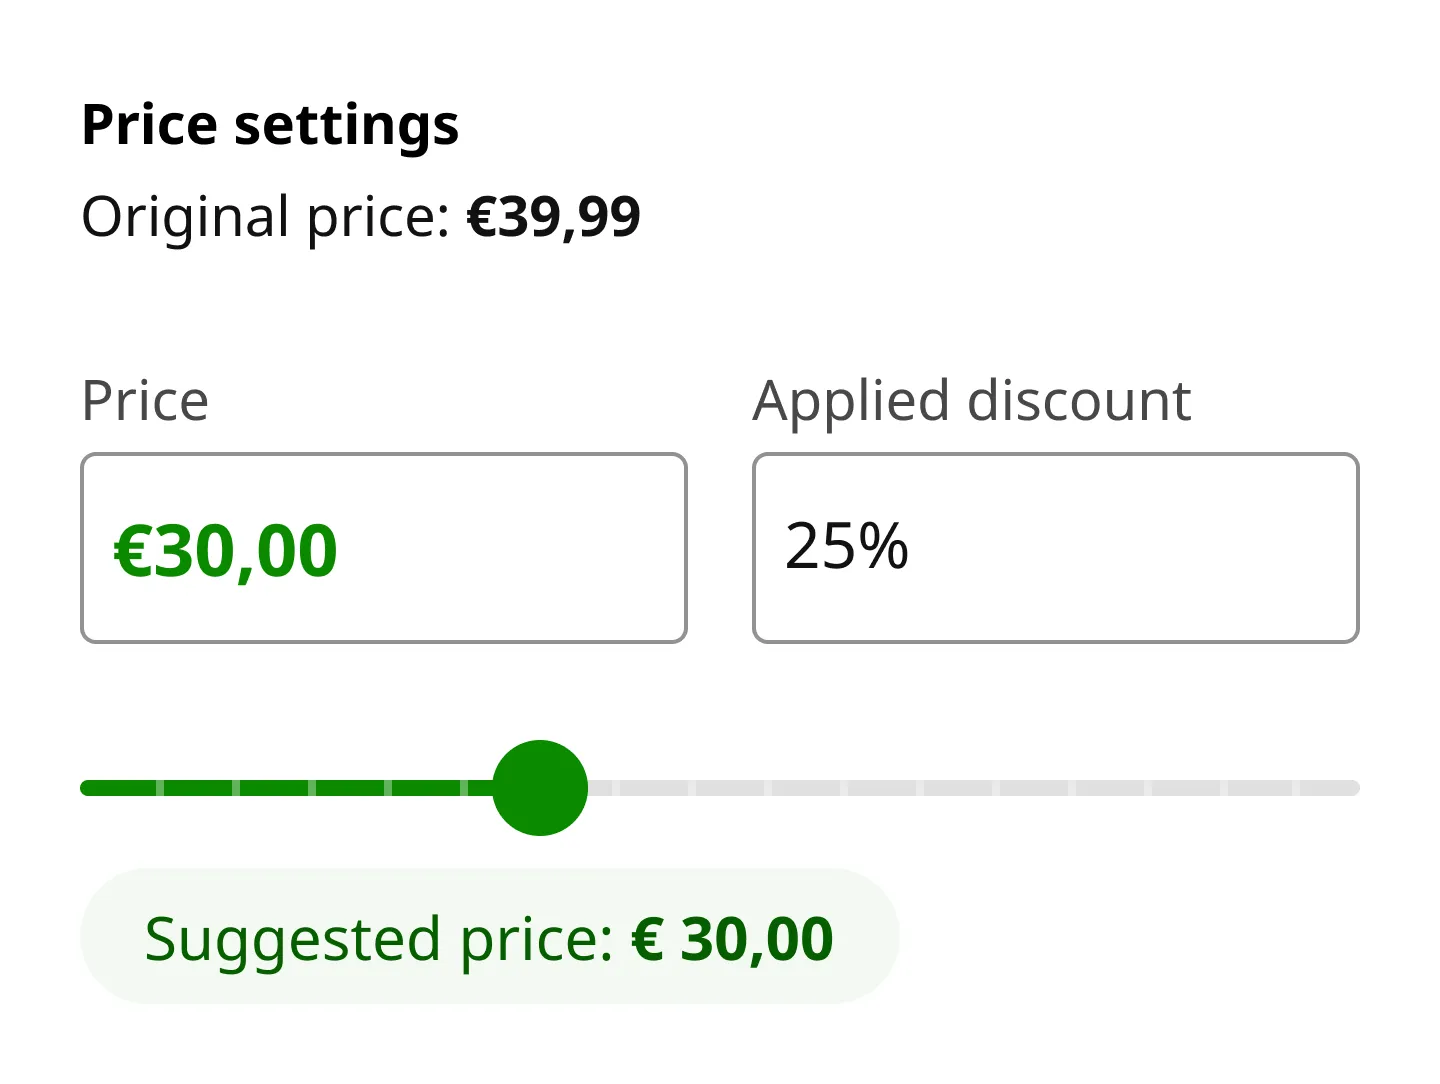The width and height of the screenshot is (1440, 1084).
Task: Click the Suggested price: € 30,00 badge
Action: (488, 936)
